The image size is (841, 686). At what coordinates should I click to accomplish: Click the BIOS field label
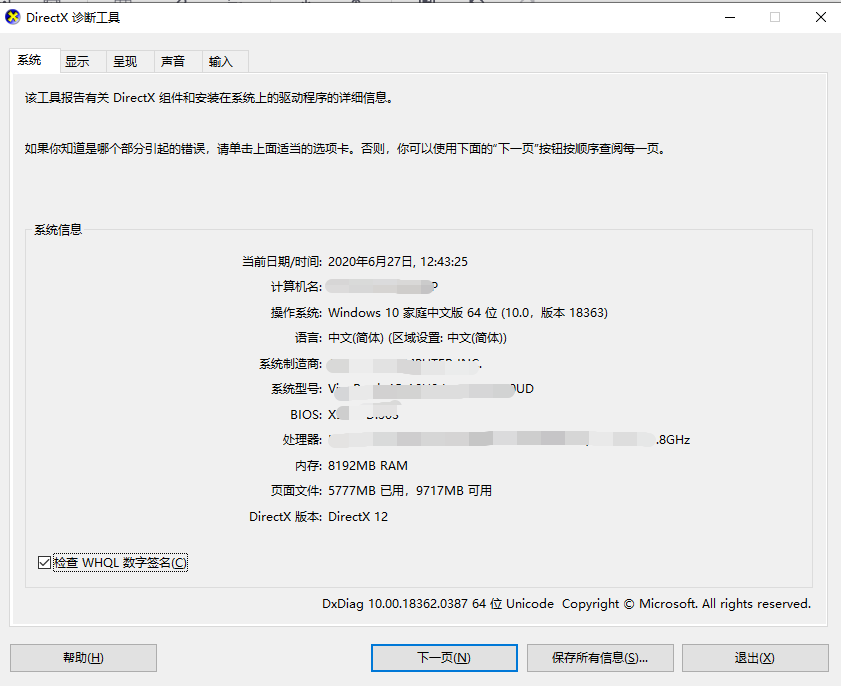click(306, 415)
